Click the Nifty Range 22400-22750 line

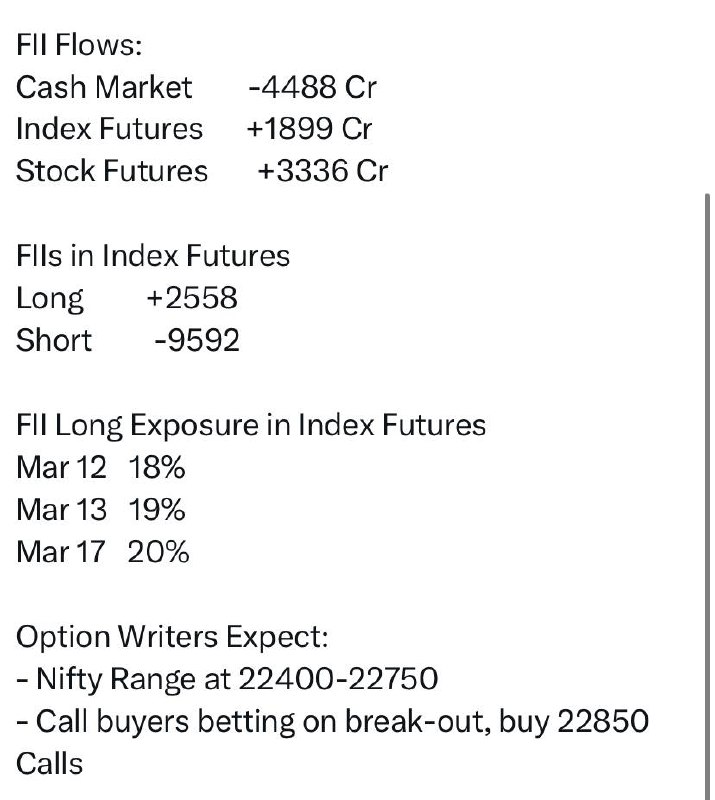click(x=227, y=680)
